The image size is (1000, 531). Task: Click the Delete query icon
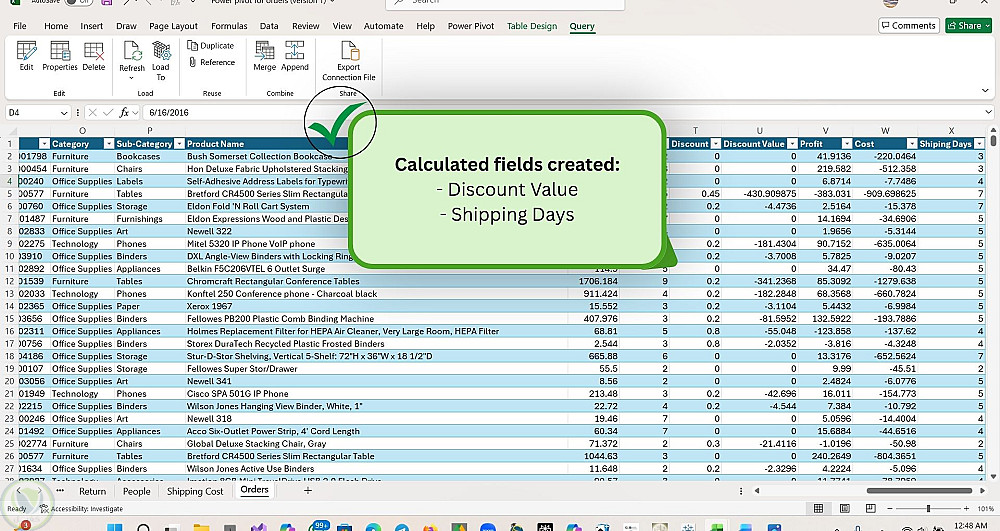pyautogui.click(x=94, y=52)
